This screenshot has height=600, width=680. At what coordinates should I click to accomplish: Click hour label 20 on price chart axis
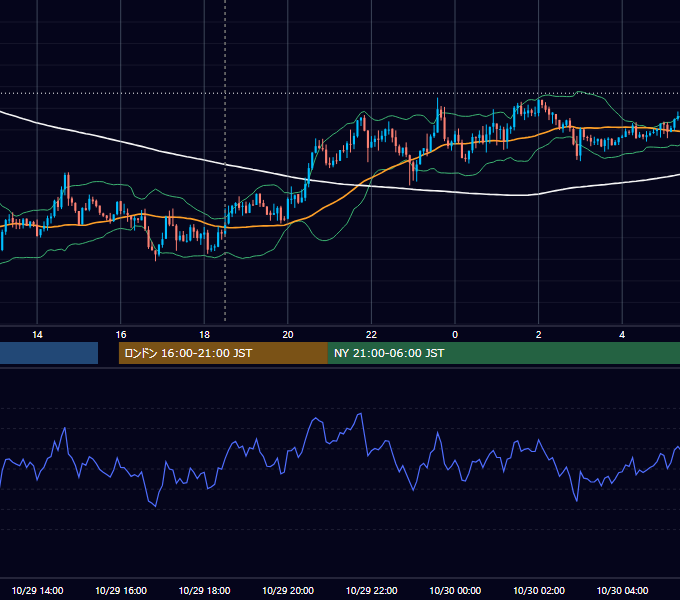pos(288,335)
